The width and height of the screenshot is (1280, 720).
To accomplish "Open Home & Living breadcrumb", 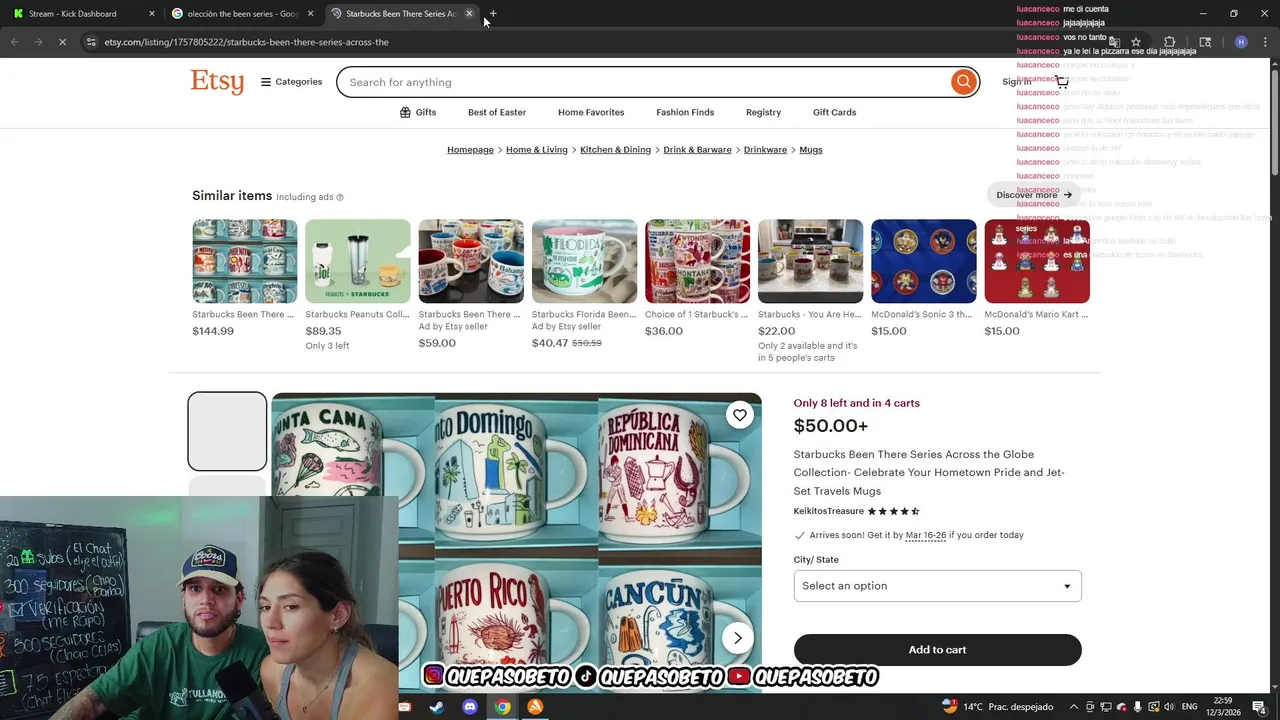I will coord(537,150).
